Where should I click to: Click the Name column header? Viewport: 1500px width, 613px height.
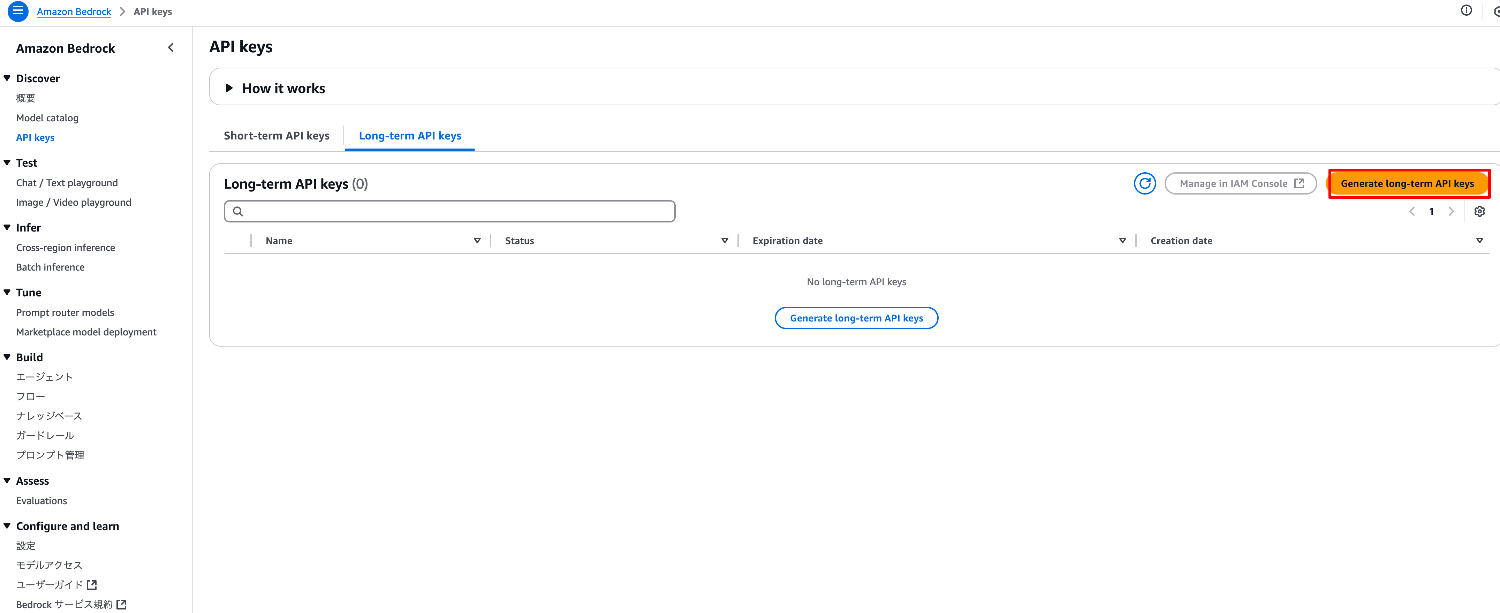pos(279,241)
